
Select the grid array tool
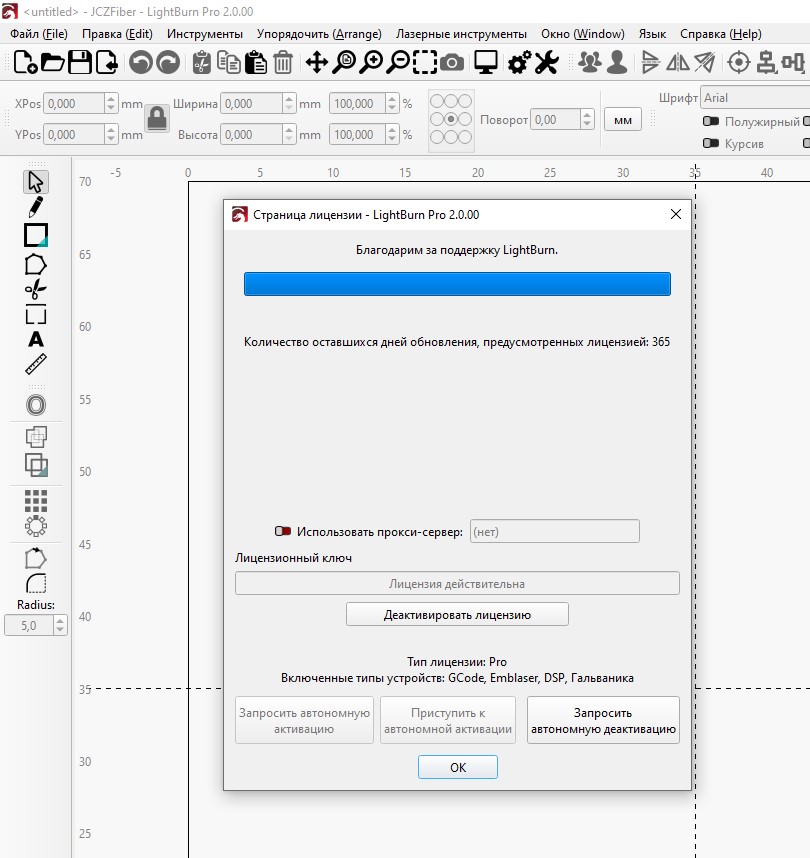(x=35, y=500)
